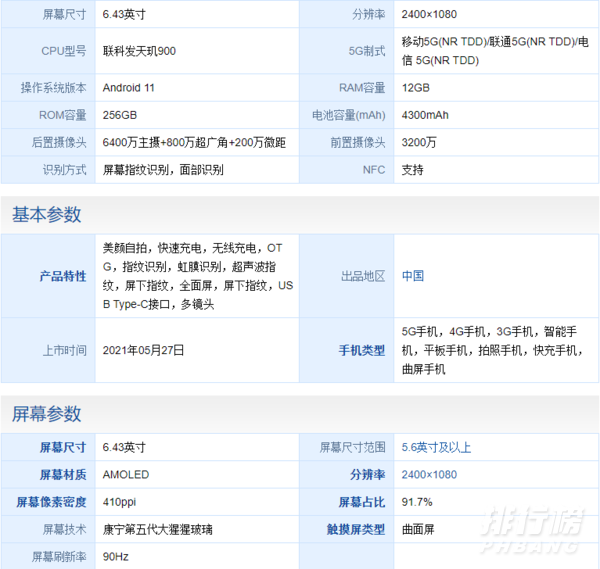Click the 基本参数 section heading

[47, 215]
